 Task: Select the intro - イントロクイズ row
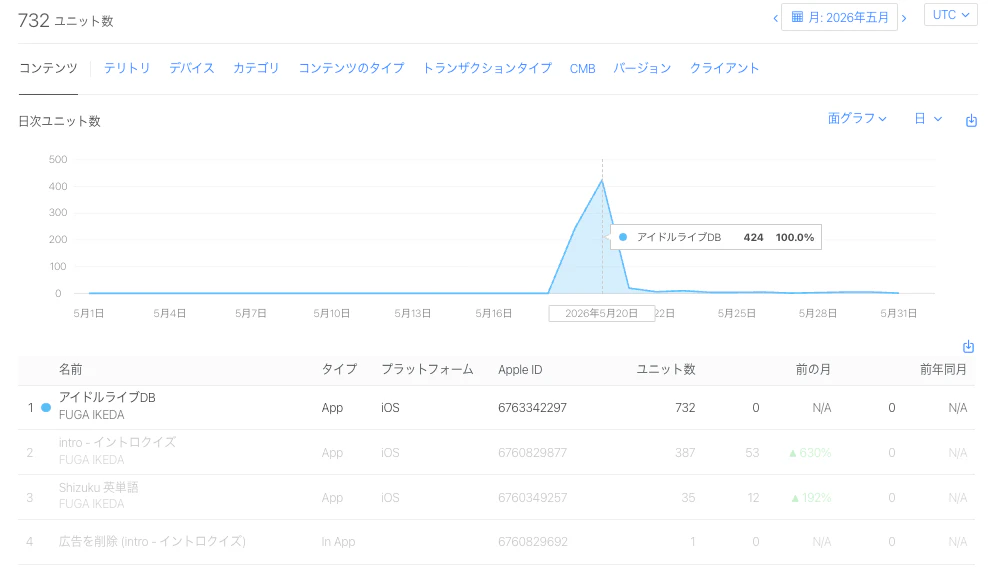(x=496, y=453)
